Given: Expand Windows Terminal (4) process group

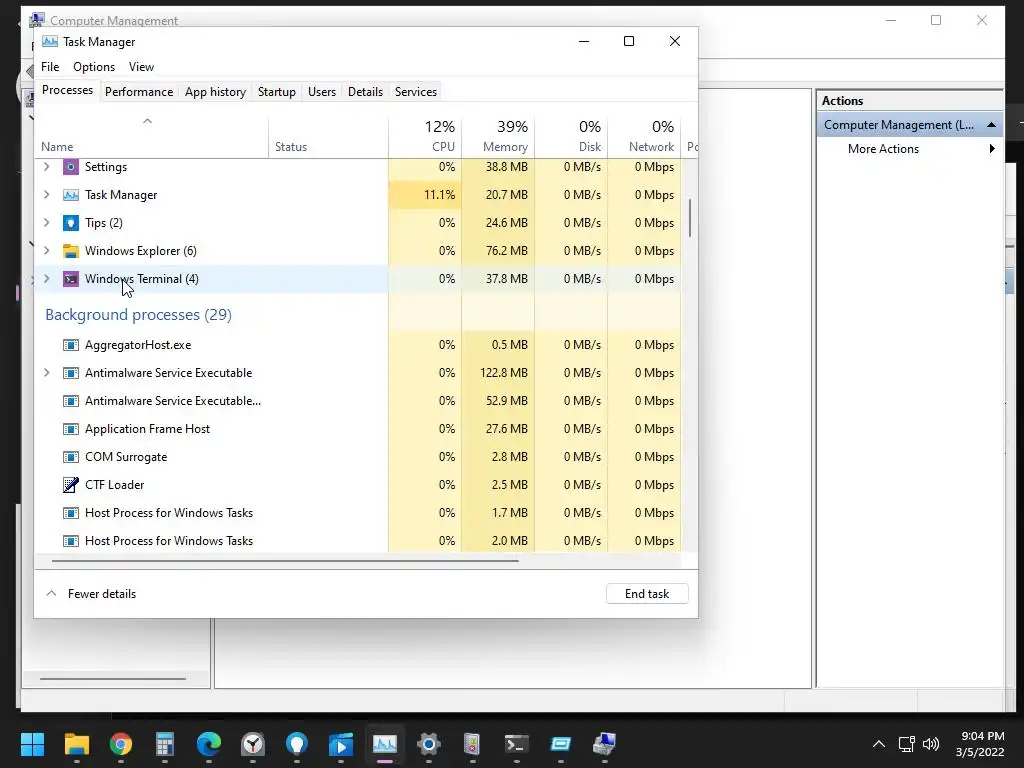Looking at the screenshot, I should (x=46, y=280).
